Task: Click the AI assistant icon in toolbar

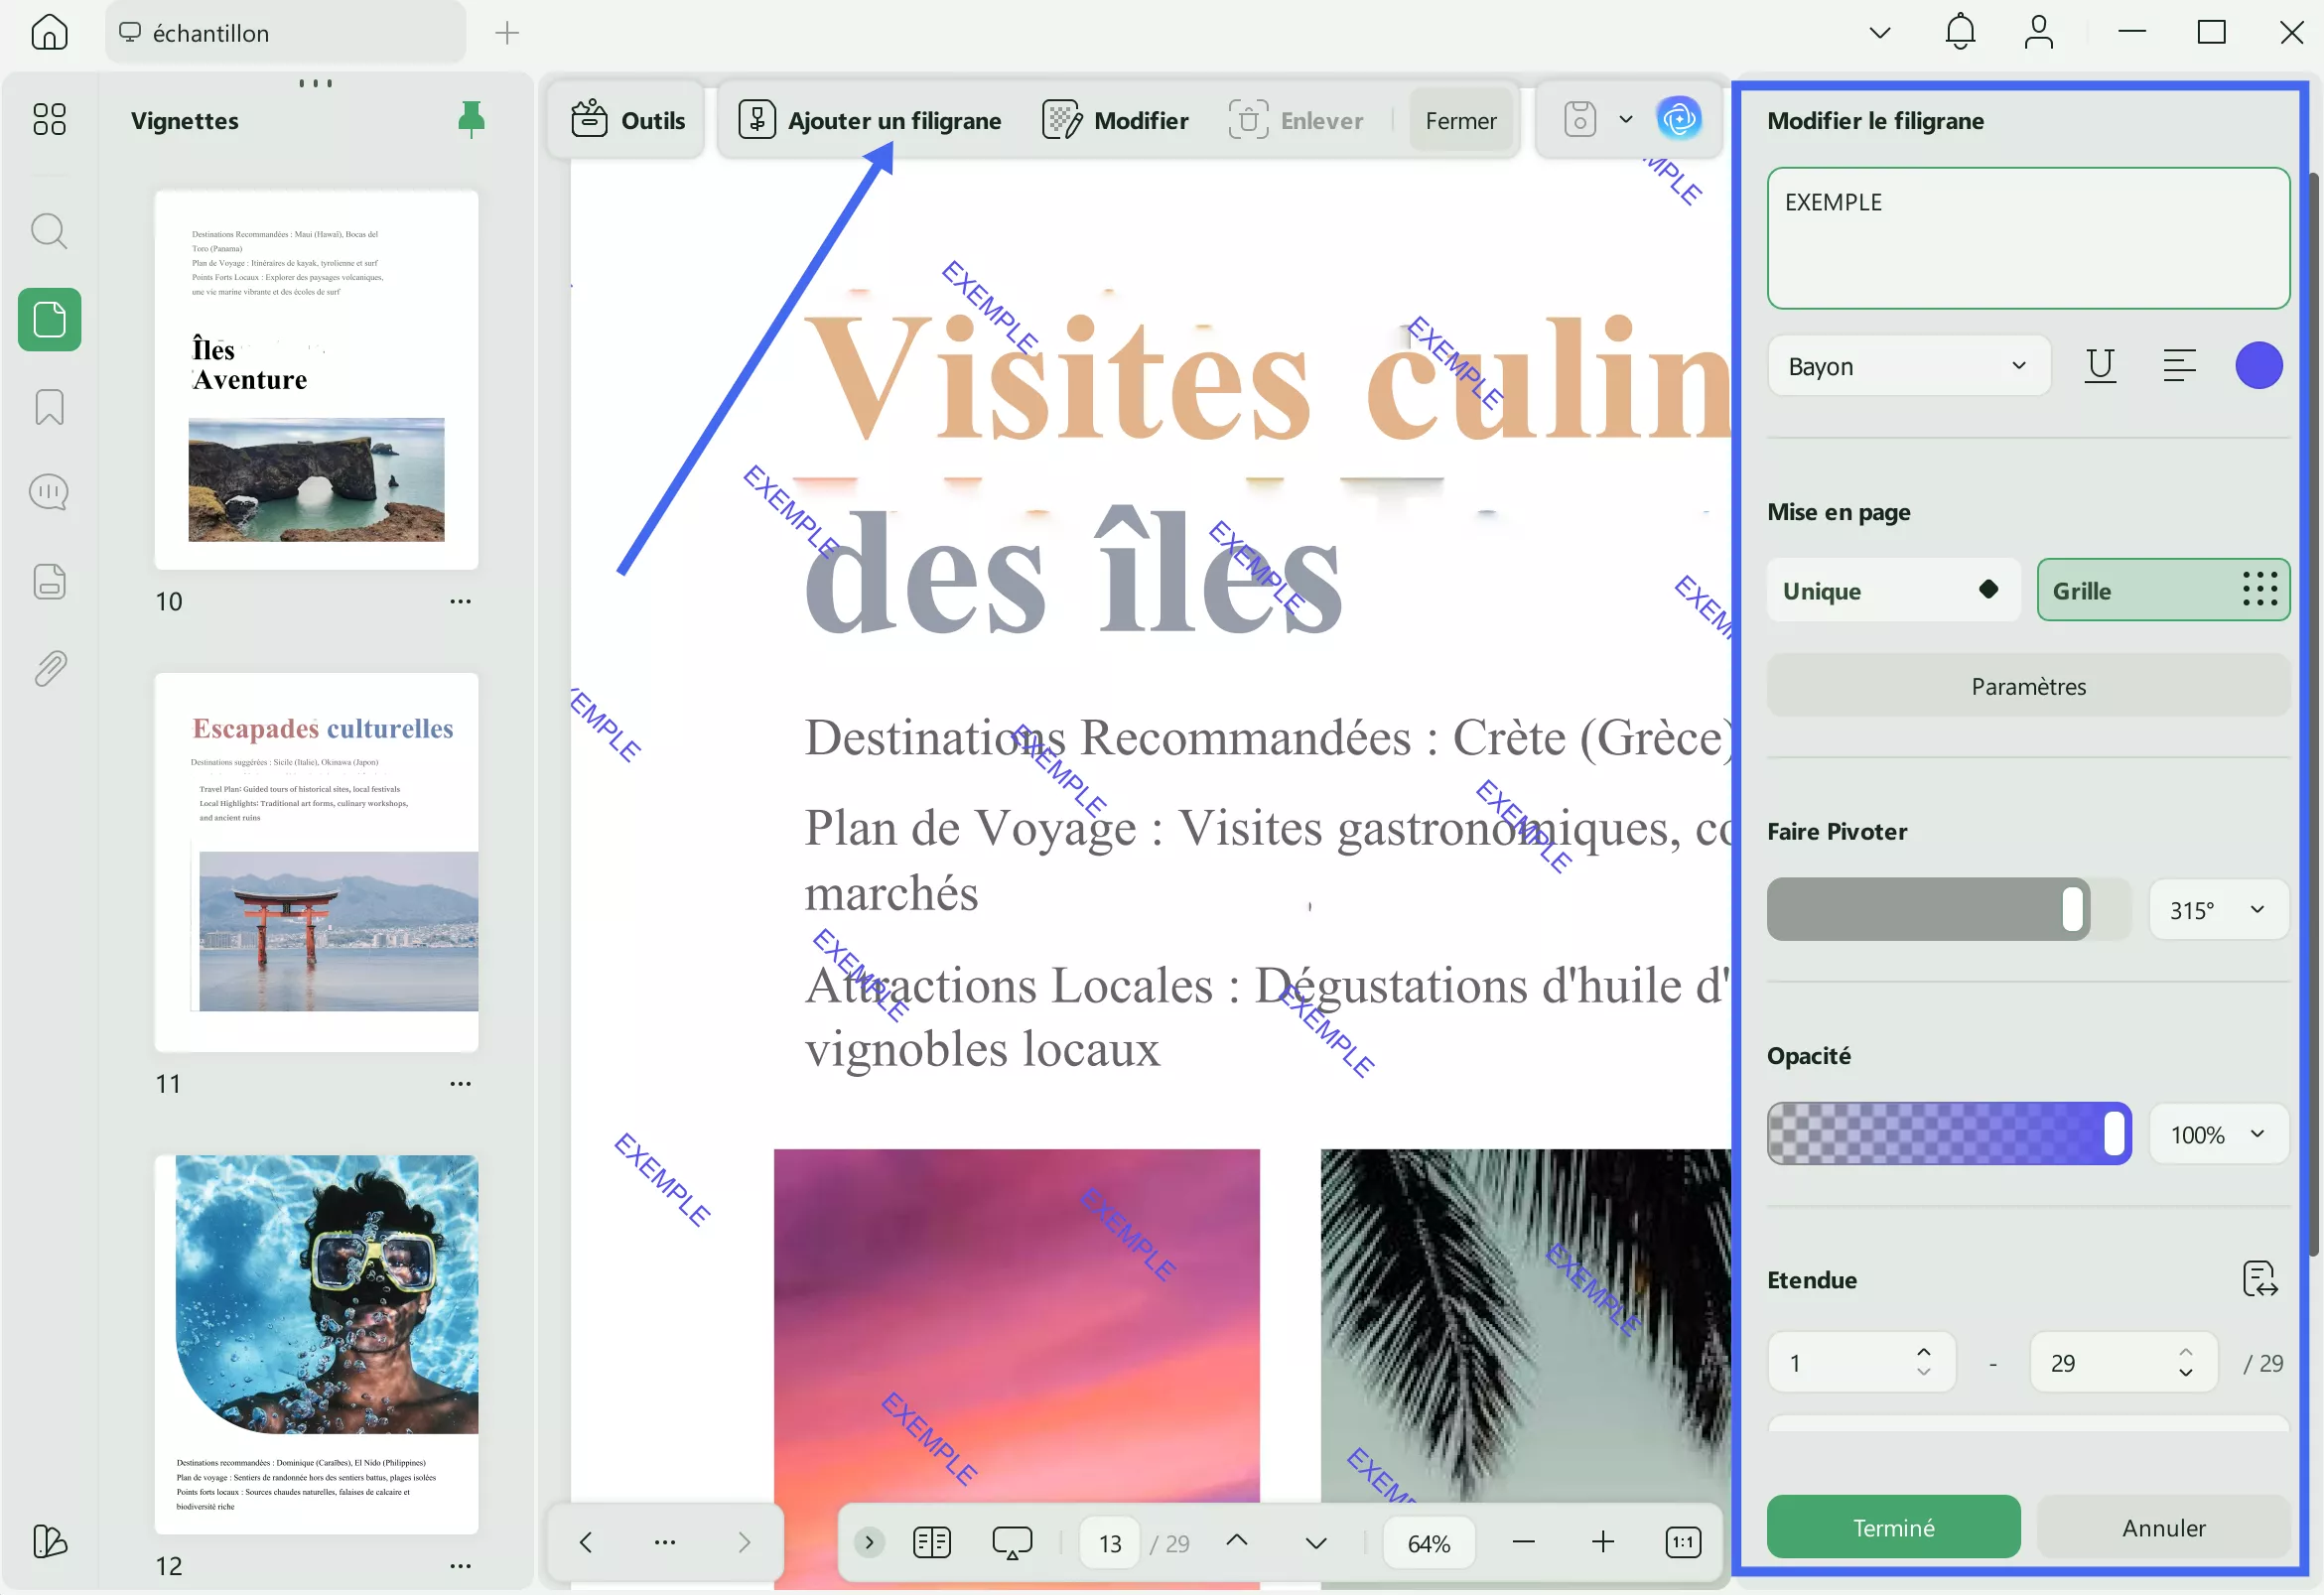Action: 1679,120
